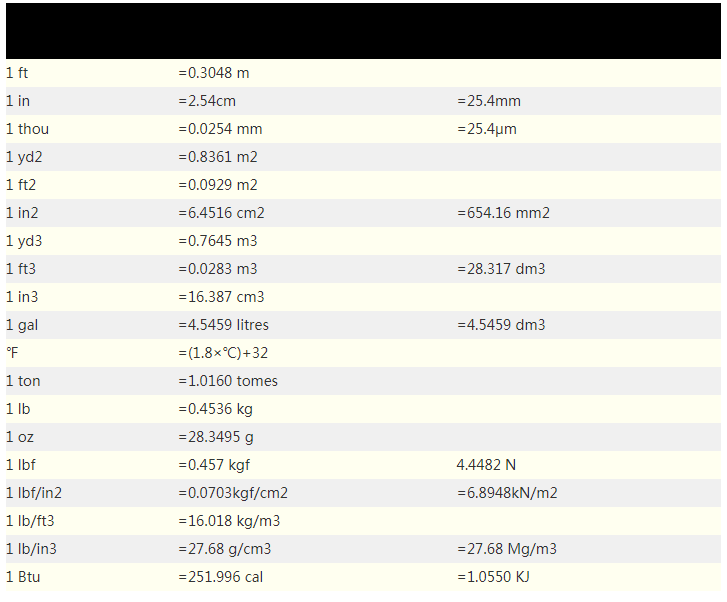Click the '=2.54cm' conversion value
Image resolution: width=727 pixels, height=602 pixels.
(207, 101)
